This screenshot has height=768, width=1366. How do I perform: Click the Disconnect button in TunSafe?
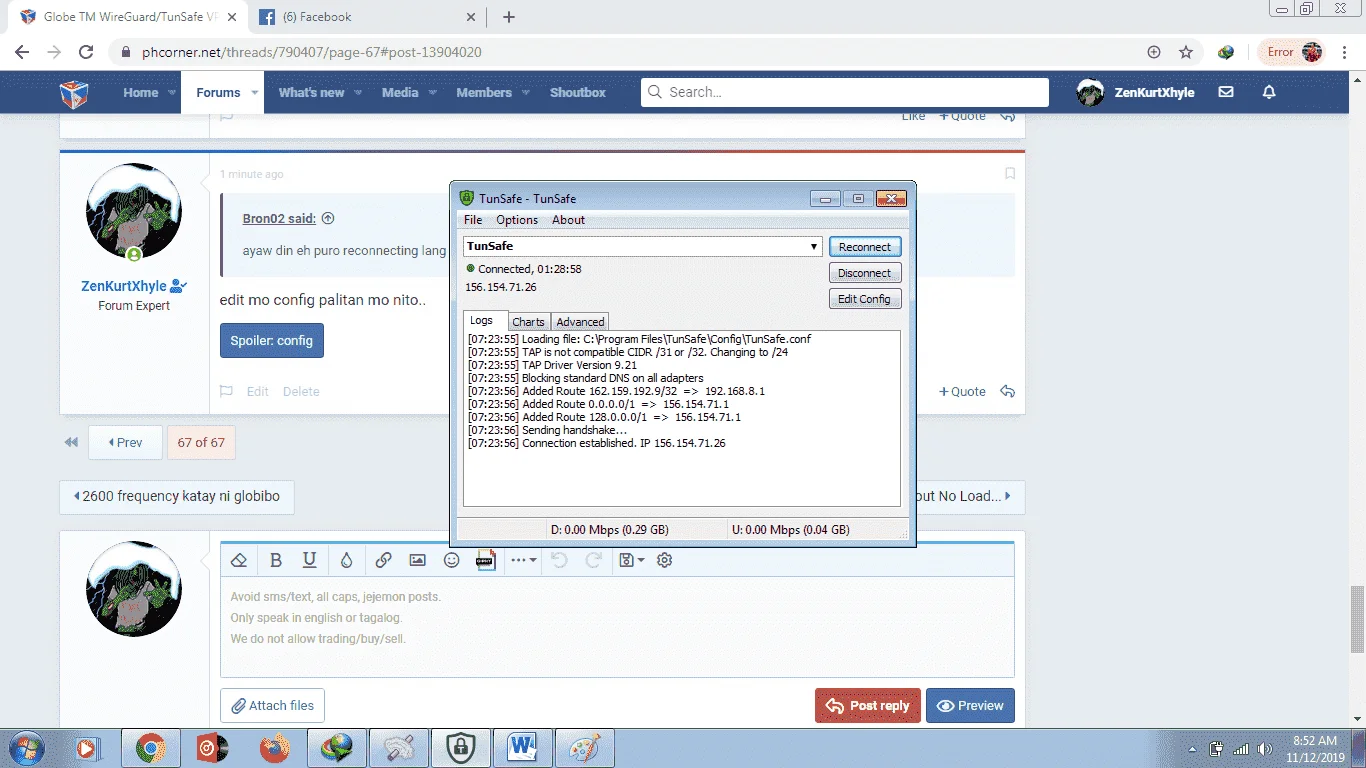coord(865,273)
